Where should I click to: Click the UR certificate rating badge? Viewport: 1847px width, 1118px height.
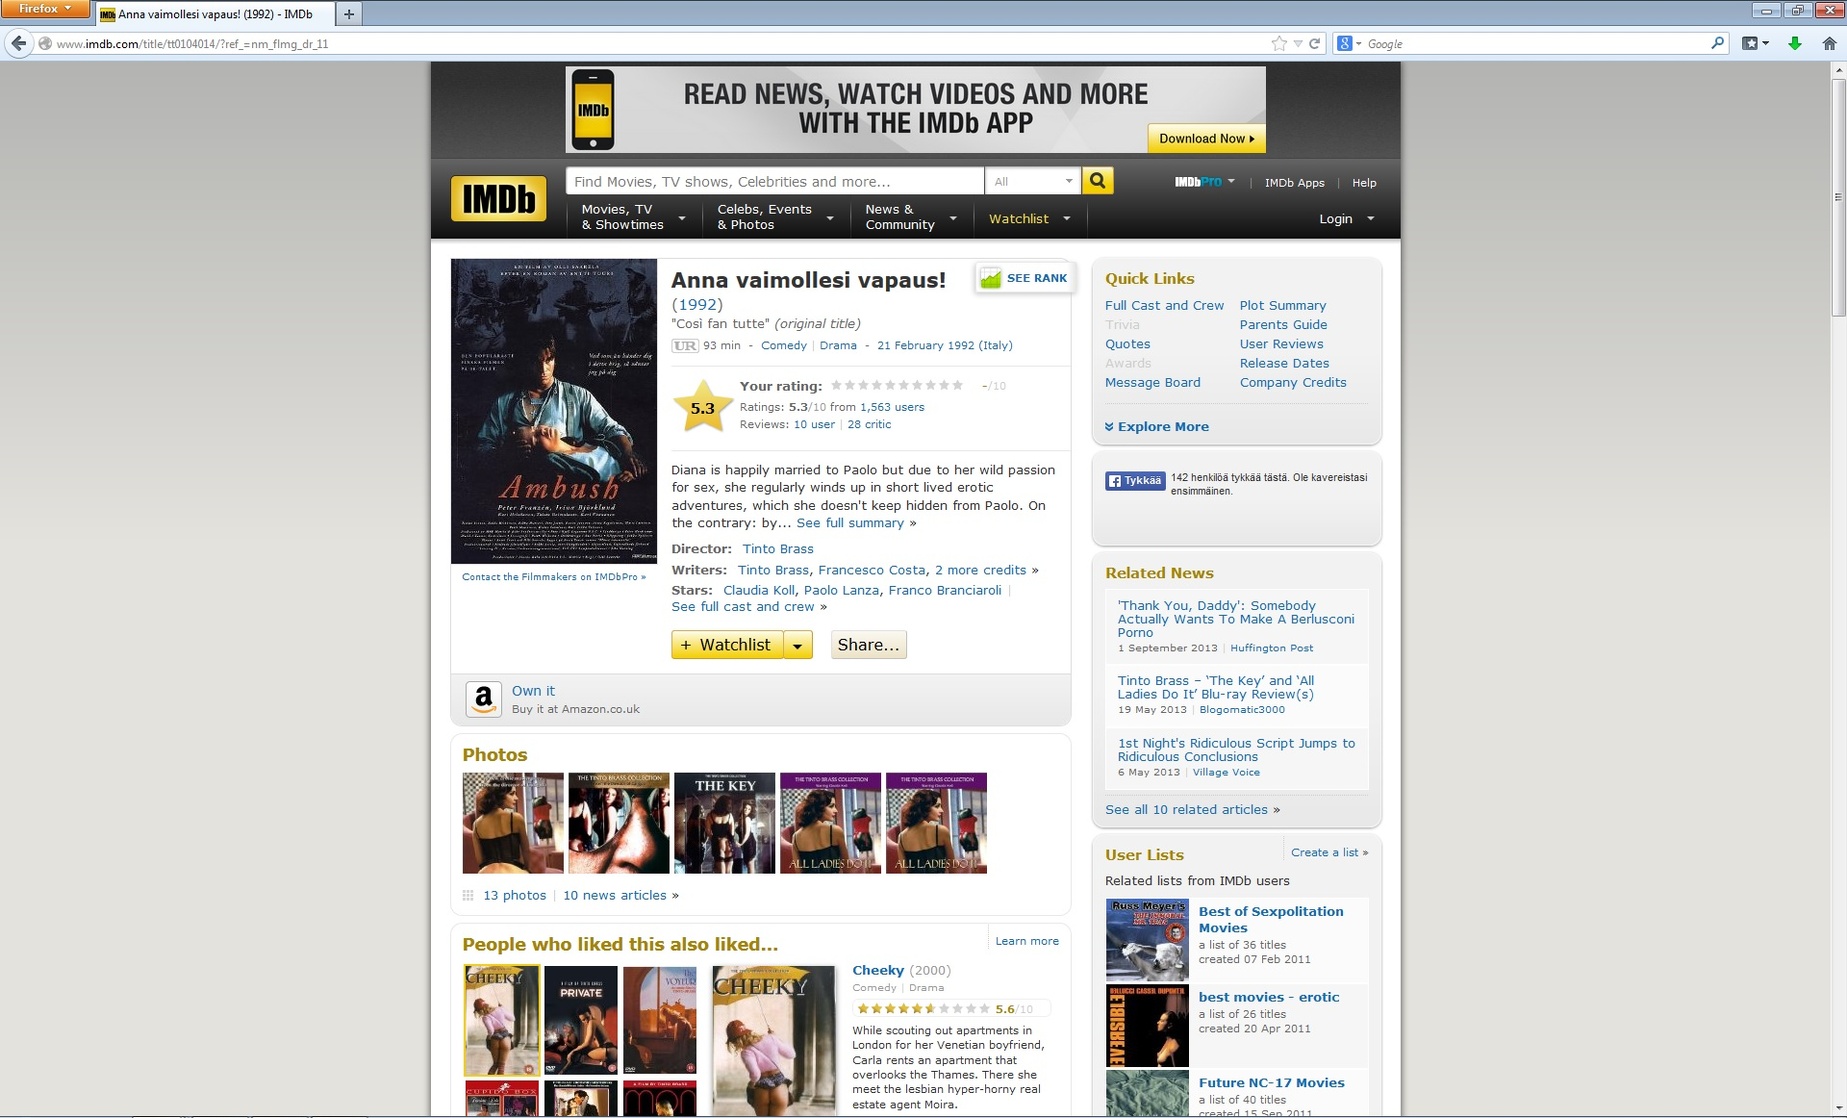(684, 345)
